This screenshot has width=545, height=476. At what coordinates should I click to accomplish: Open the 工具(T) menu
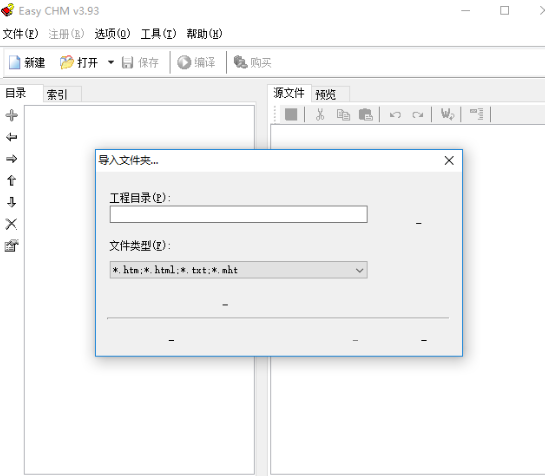coord(158,34)
